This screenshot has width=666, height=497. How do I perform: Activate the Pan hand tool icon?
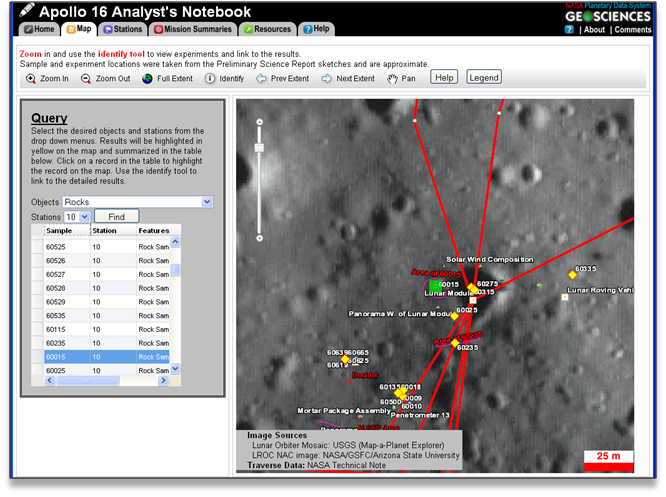392,79
